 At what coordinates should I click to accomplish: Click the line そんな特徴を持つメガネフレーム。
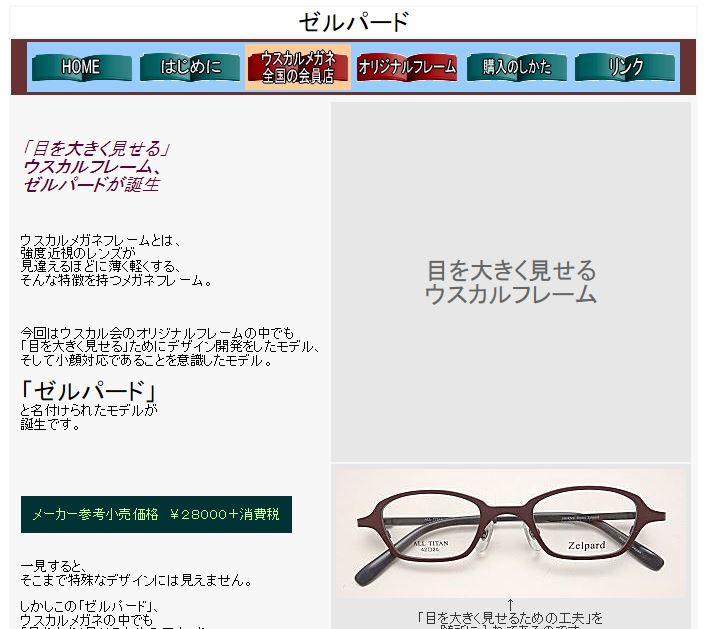coord(116,281)
